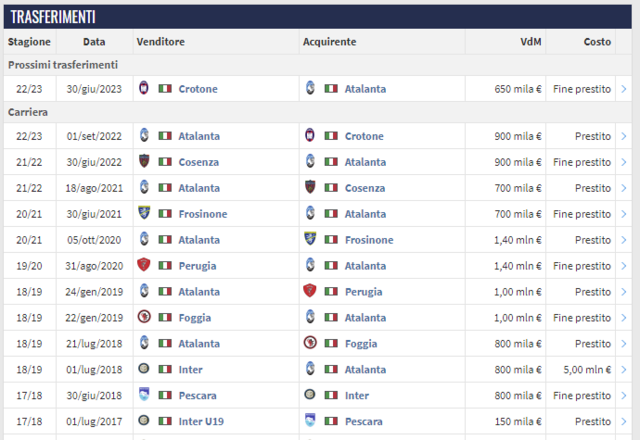Click Italian flag next to Inter U19
This screenshot has height=440, width=640.
165,421
